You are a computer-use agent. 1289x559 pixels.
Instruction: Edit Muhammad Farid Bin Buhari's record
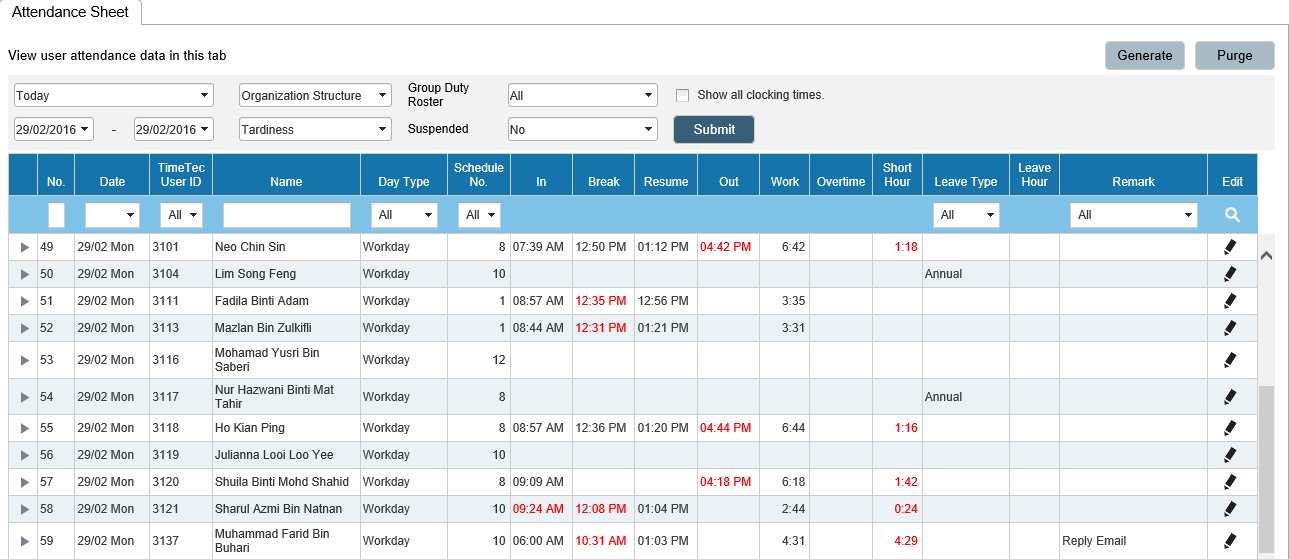tap(1230, 541)
